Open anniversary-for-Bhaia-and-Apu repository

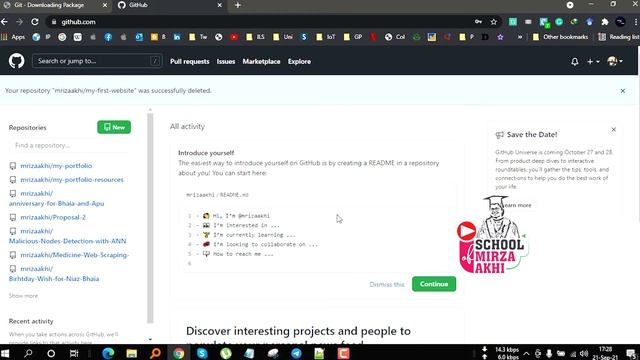tap(56, 198)
